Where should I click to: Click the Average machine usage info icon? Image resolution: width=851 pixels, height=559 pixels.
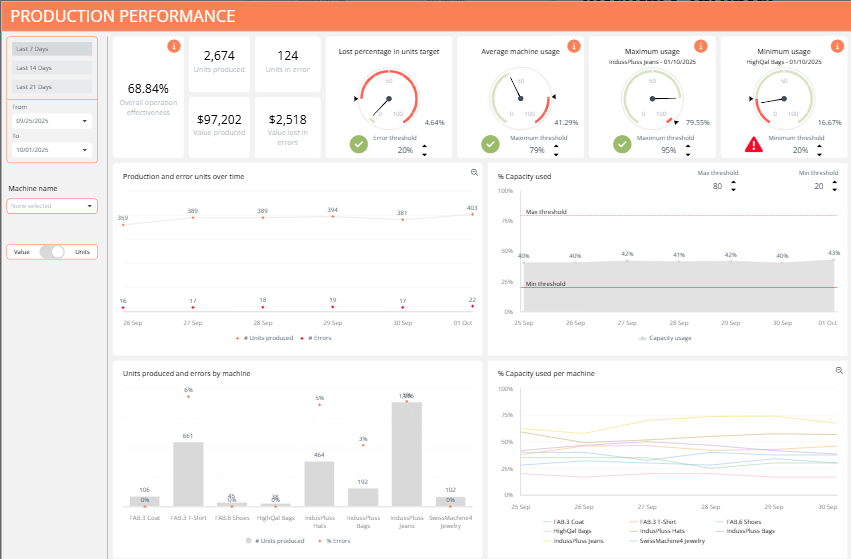[x=573, y=46]
